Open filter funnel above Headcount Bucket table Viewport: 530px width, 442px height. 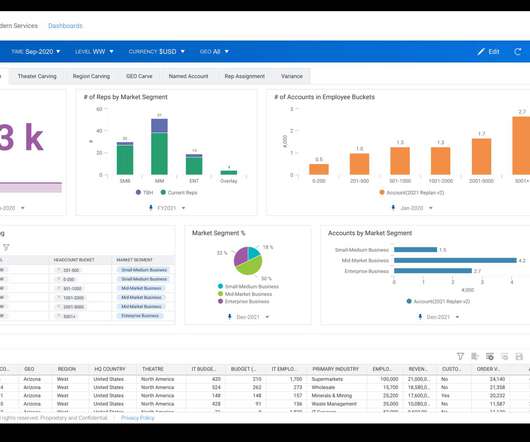(6, 247)
